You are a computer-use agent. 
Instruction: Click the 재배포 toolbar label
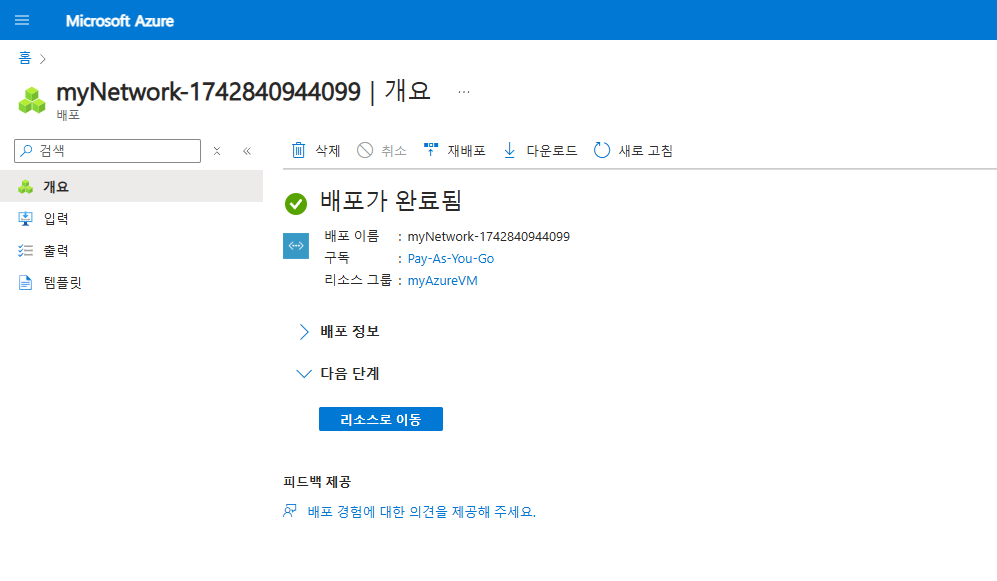tap(467, 151)
